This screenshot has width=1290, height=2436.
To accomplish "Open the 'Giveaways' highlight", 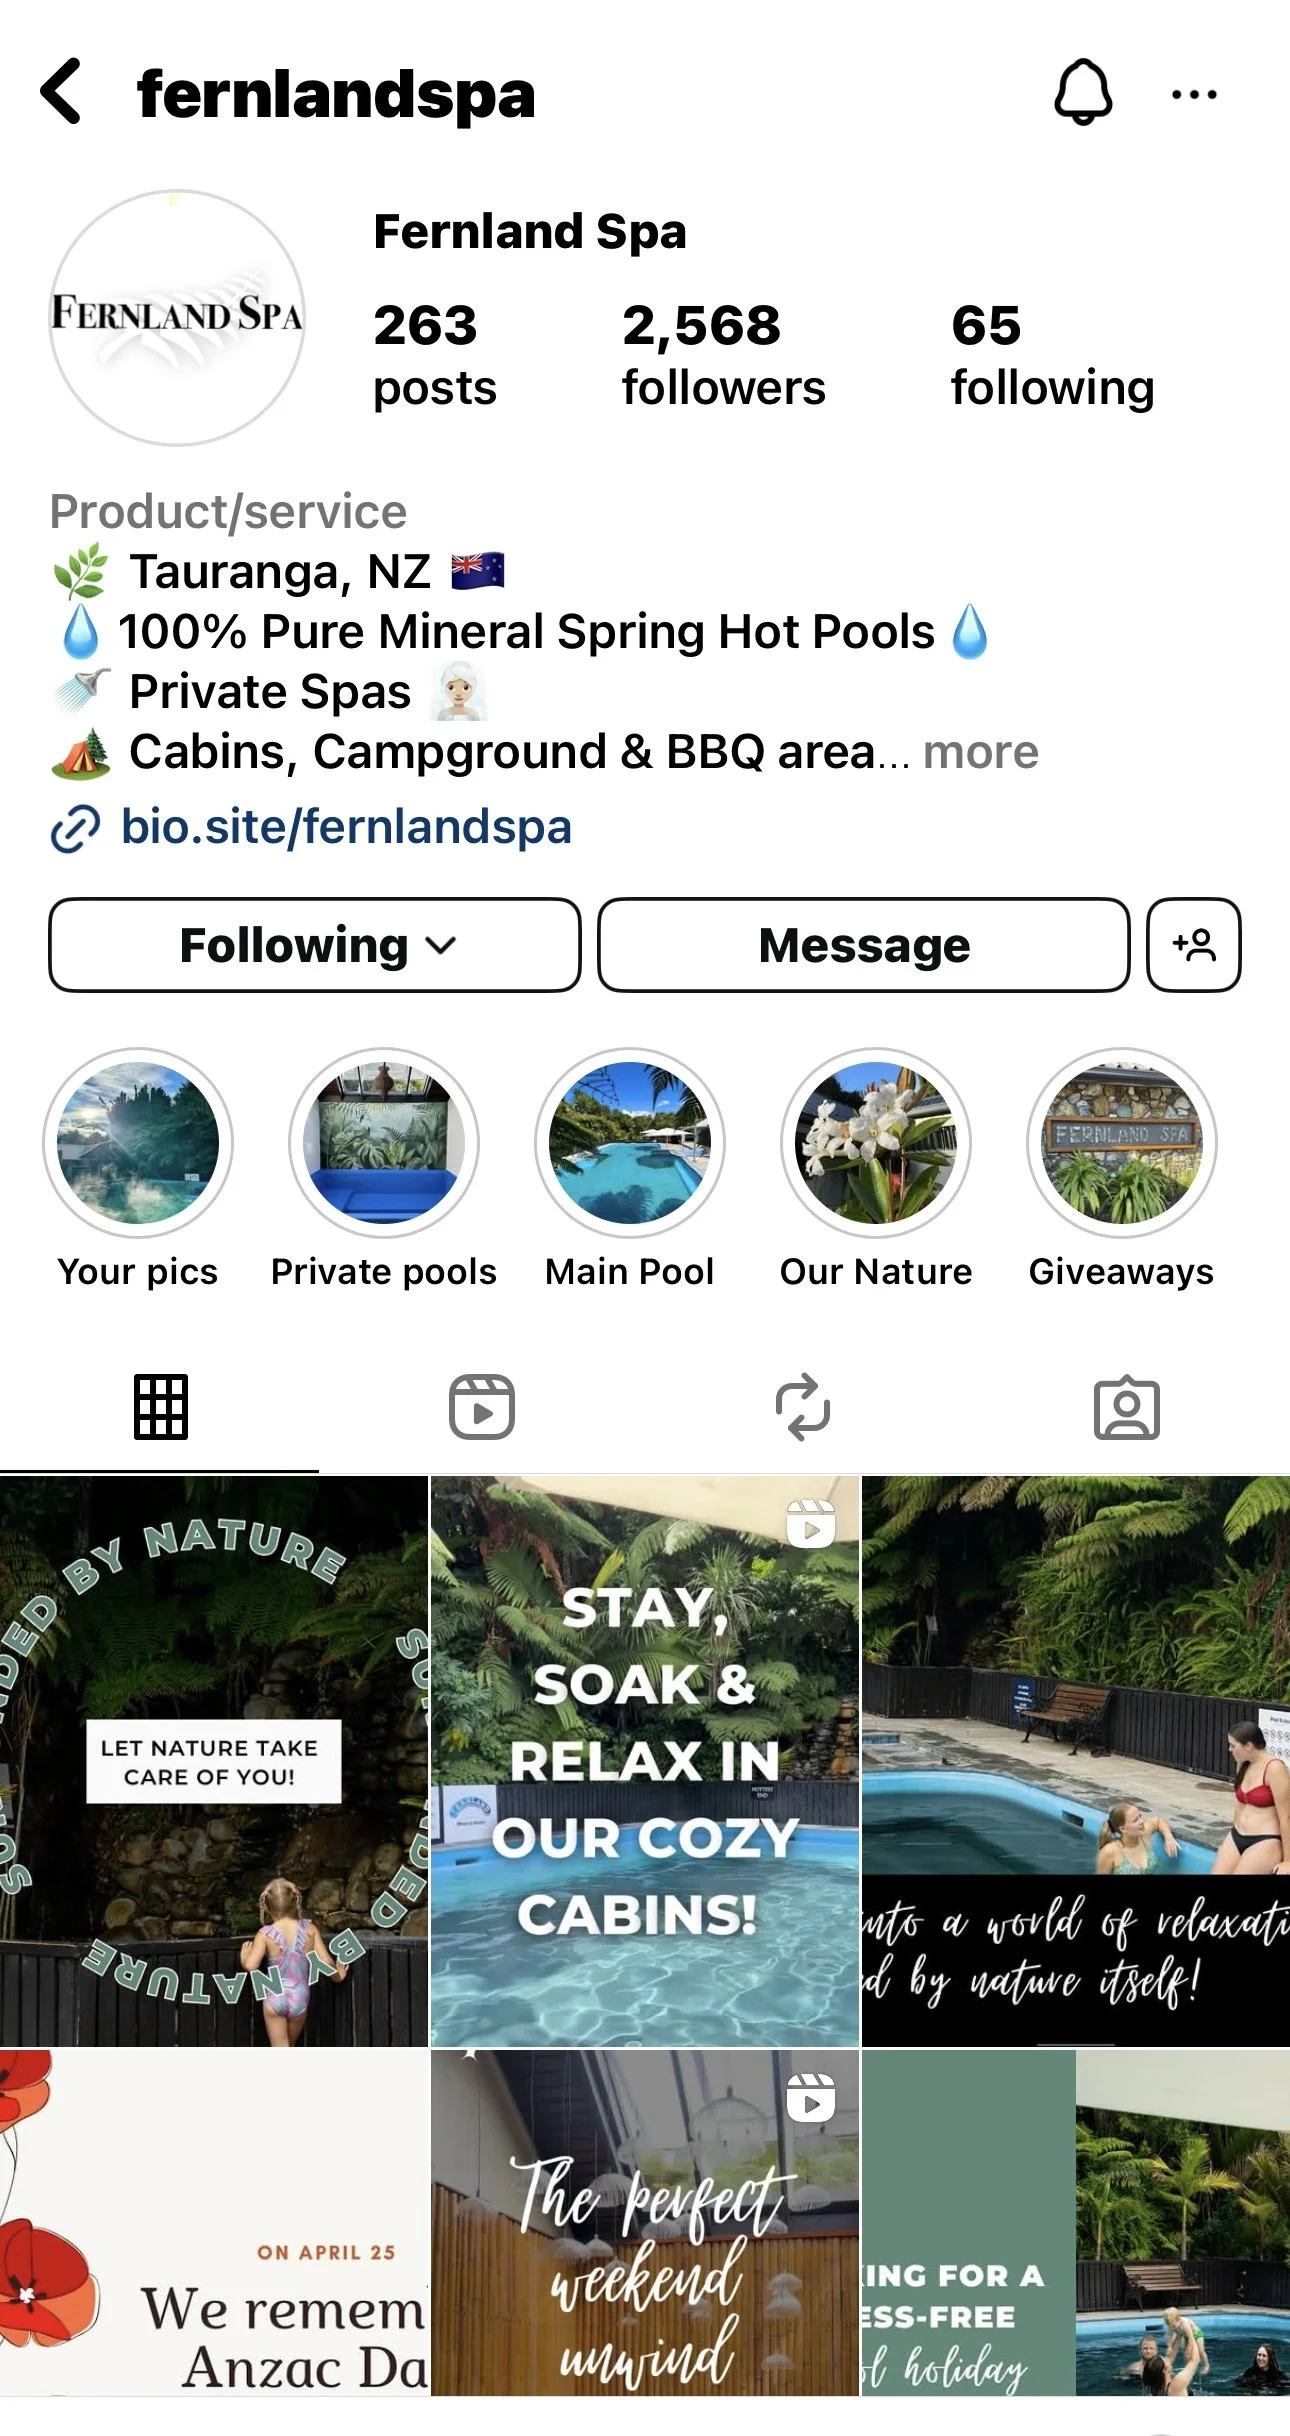I will [x=1122, y=1143].
